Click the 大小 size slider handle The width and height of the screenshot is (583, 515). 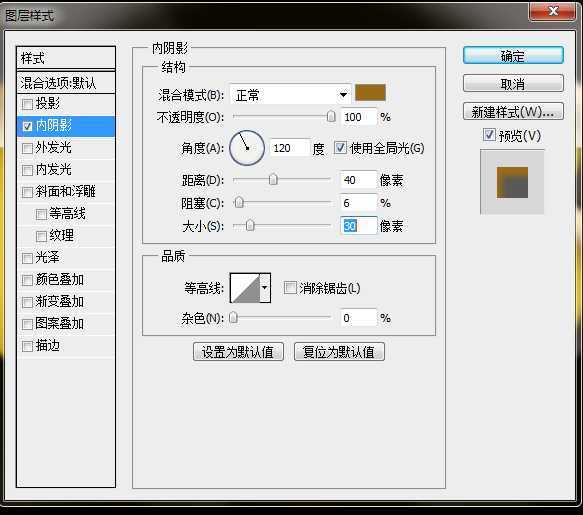(x=250, y=225)
